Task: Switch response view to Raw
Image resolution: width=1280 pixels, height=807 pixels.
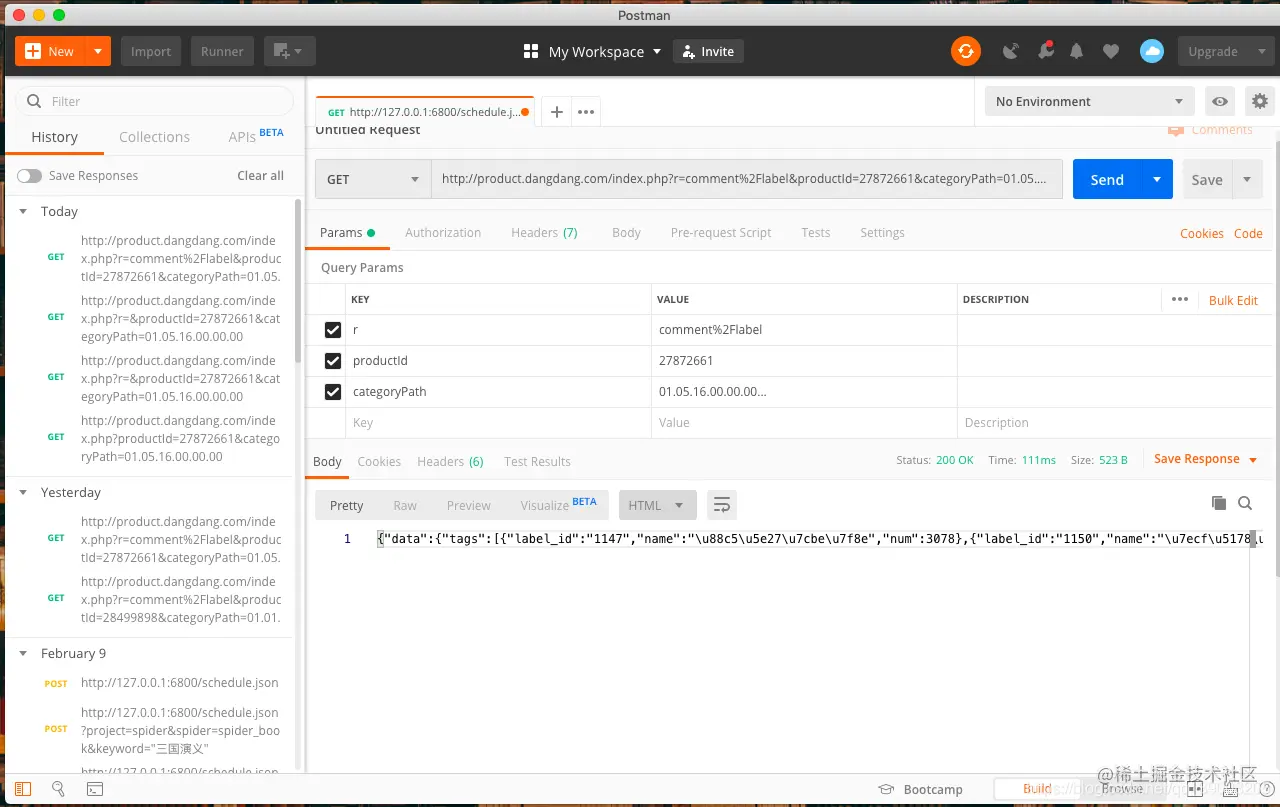Action: click(x=405, y=505)
